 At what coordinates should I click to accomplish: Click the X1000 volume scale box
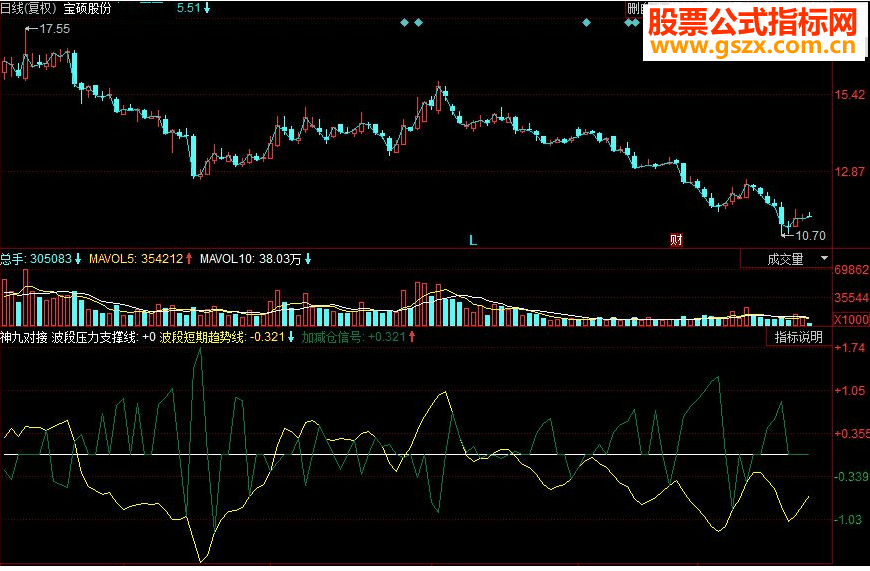tap(851, 320)
